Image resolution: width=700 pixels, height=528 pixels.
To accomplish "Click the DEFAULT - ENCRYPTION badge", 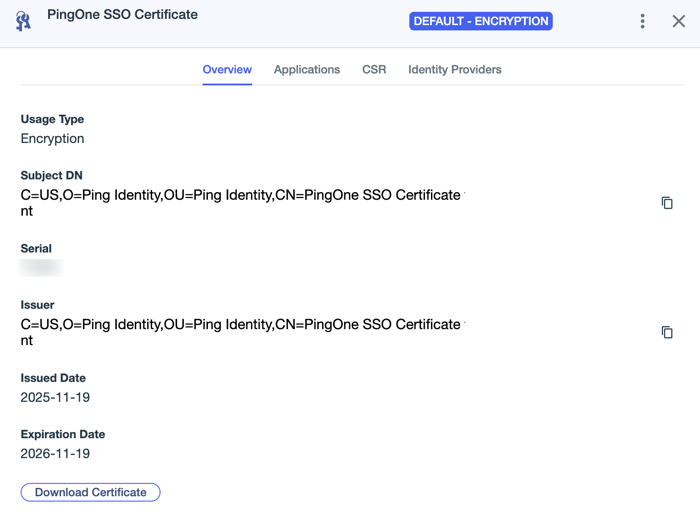I will (x=481, y=21).
